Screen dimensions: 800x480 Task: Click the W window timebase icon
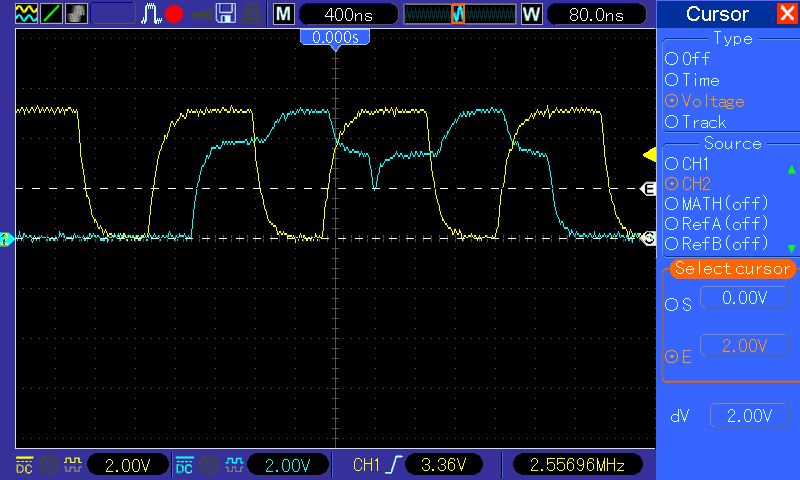click(x=531, y=14)
